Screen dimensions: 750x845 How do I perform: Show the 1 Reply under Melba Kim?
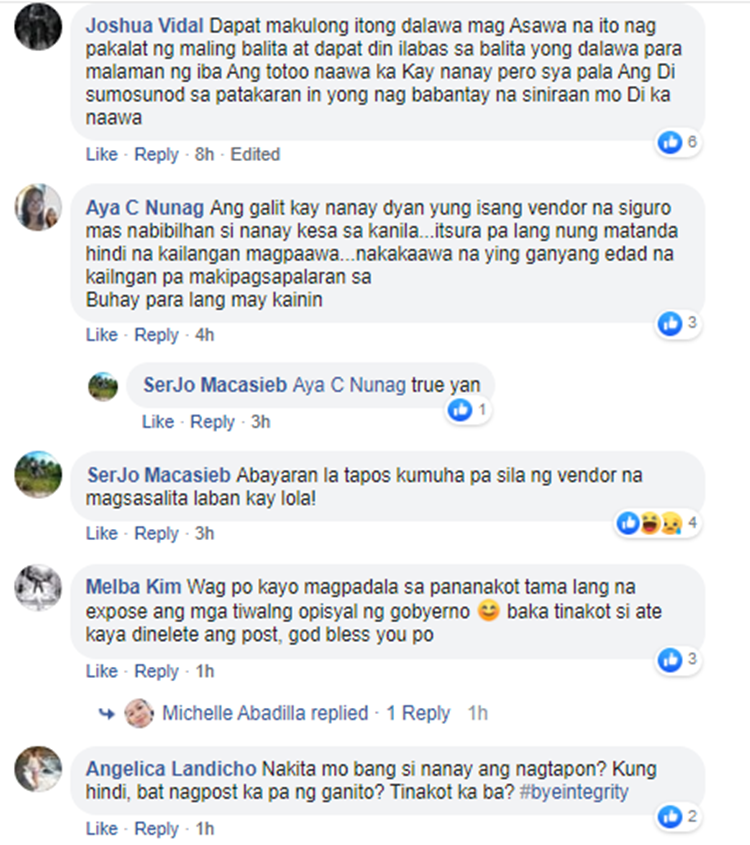coord(418,713)
